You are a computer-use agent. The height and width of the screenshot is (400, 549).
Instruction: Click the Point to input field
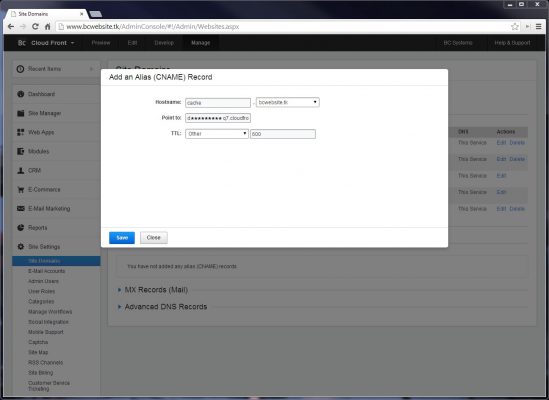click(218, 118)
